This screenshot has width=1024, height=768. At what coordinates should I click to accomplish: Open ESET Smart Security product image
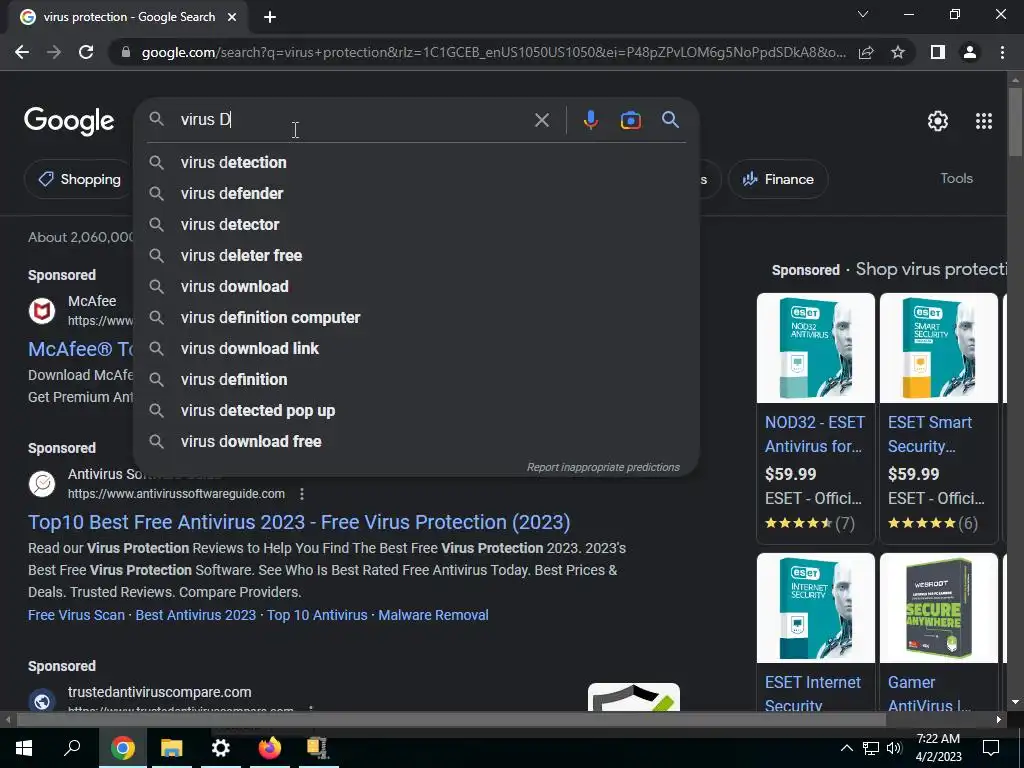[938, 348]
